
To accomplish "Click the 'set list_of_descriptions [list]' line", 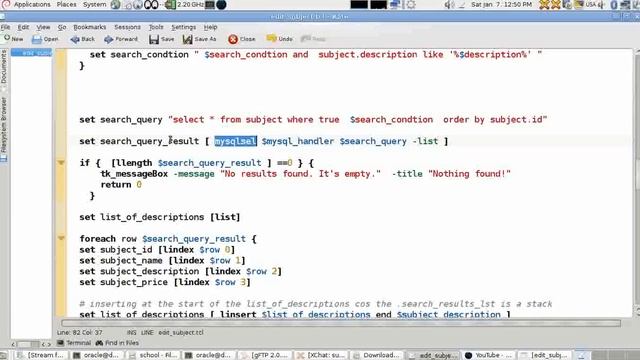I will [x=160, y=217].
